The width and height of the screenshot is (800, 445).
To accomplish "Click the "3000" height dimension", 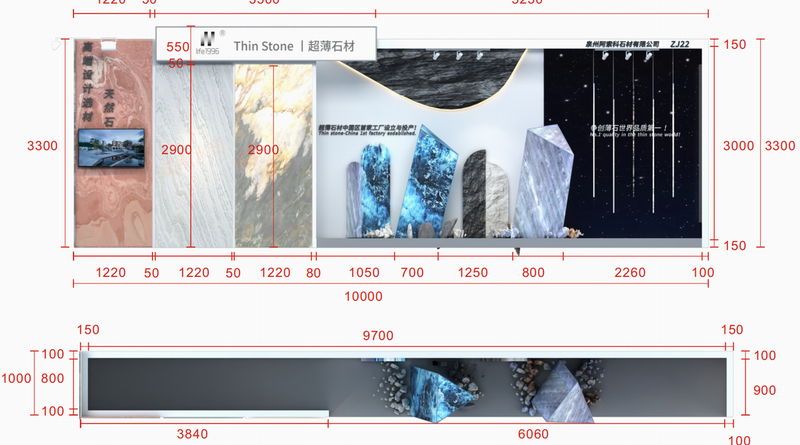I will coord(738,145).
